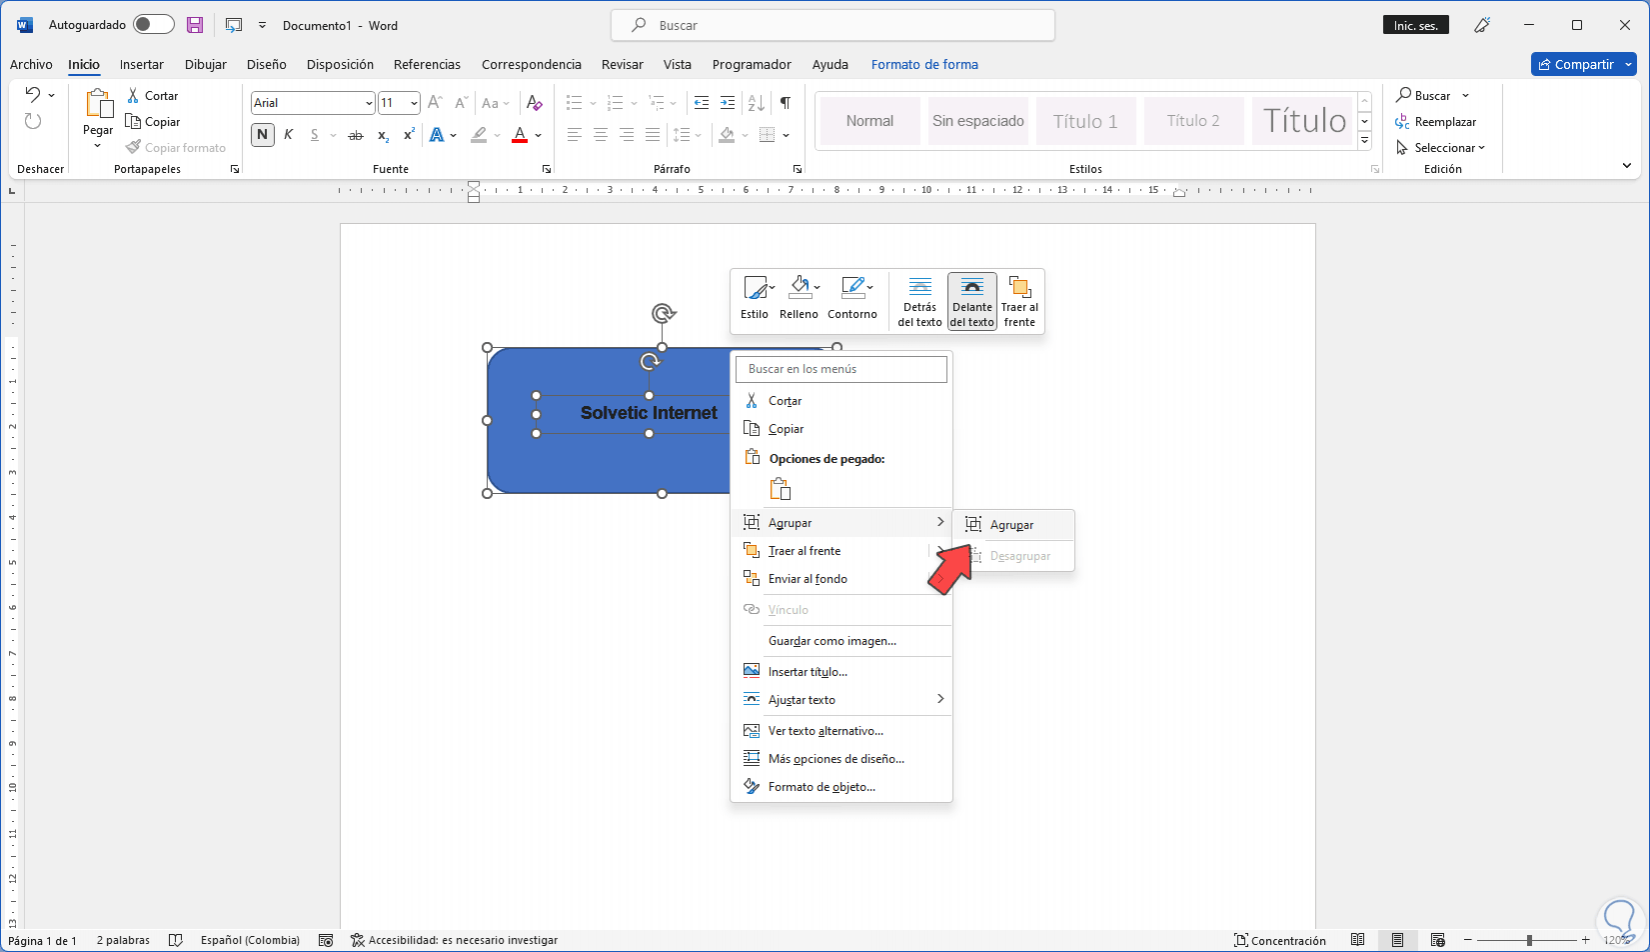Click the Format Painter brush icon
This screenshot has height=952, width=1650.
(134, 147)
